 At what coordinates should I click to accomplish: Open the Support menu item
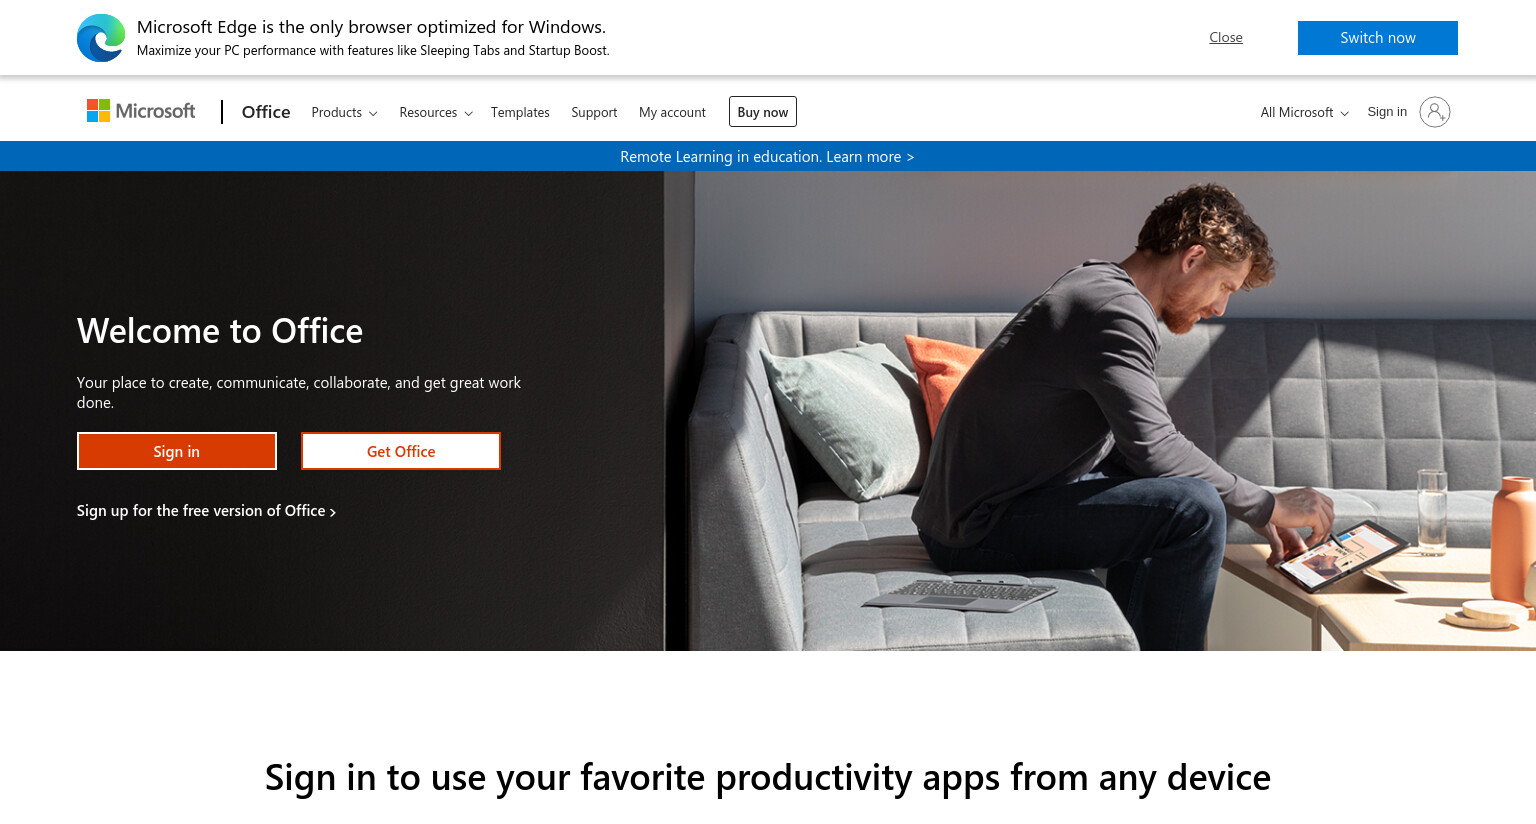click(594, 112)
